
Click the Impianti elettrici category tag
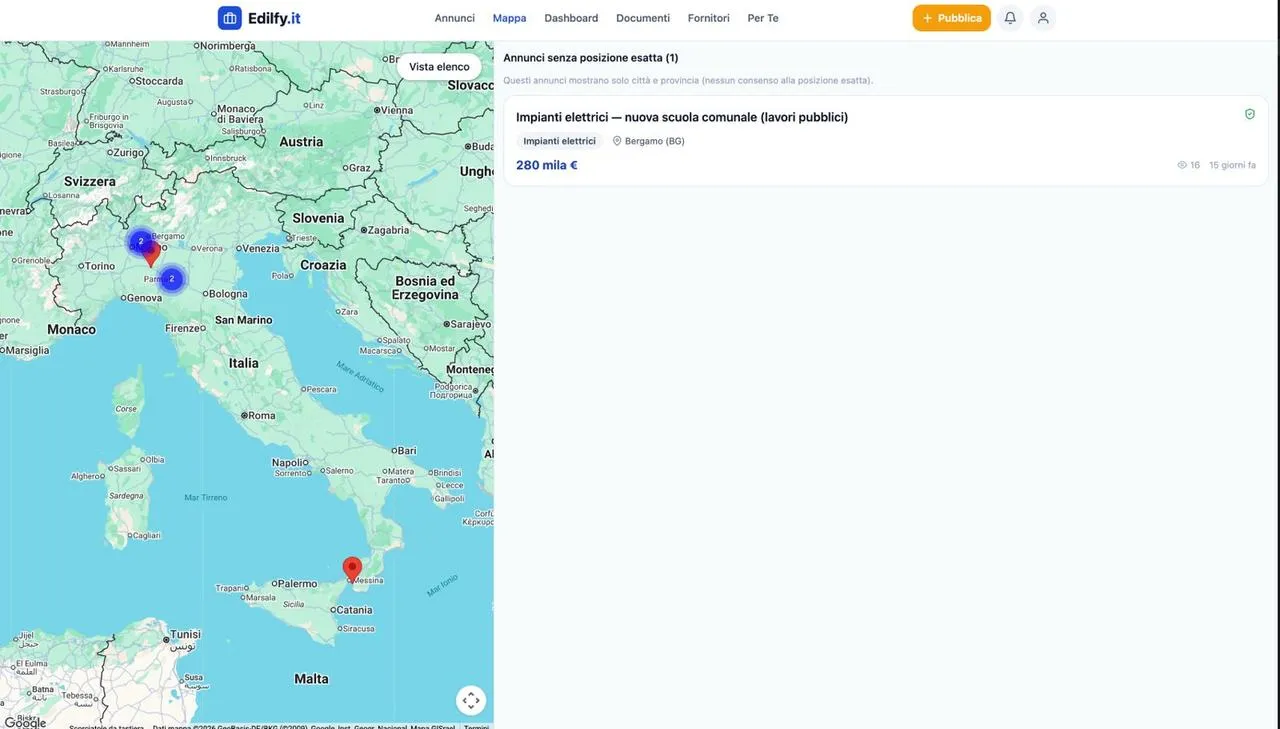(x=560, y=141)
